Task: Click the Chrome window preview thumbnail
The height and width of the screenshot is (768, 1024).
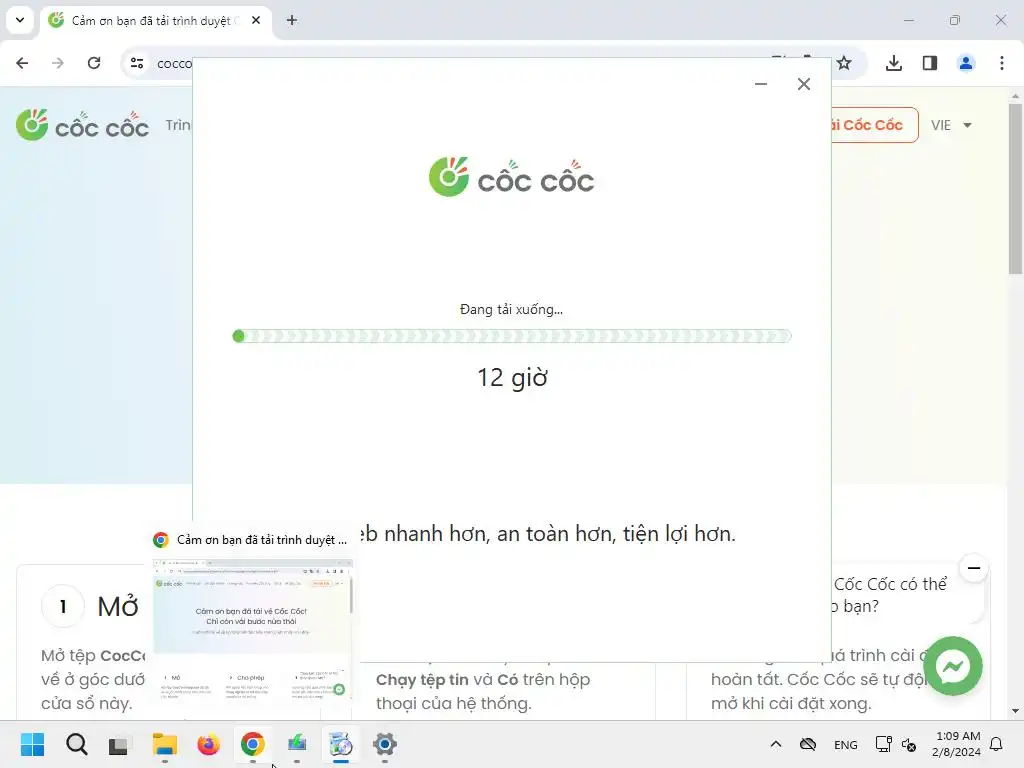Action: point(253,630)
